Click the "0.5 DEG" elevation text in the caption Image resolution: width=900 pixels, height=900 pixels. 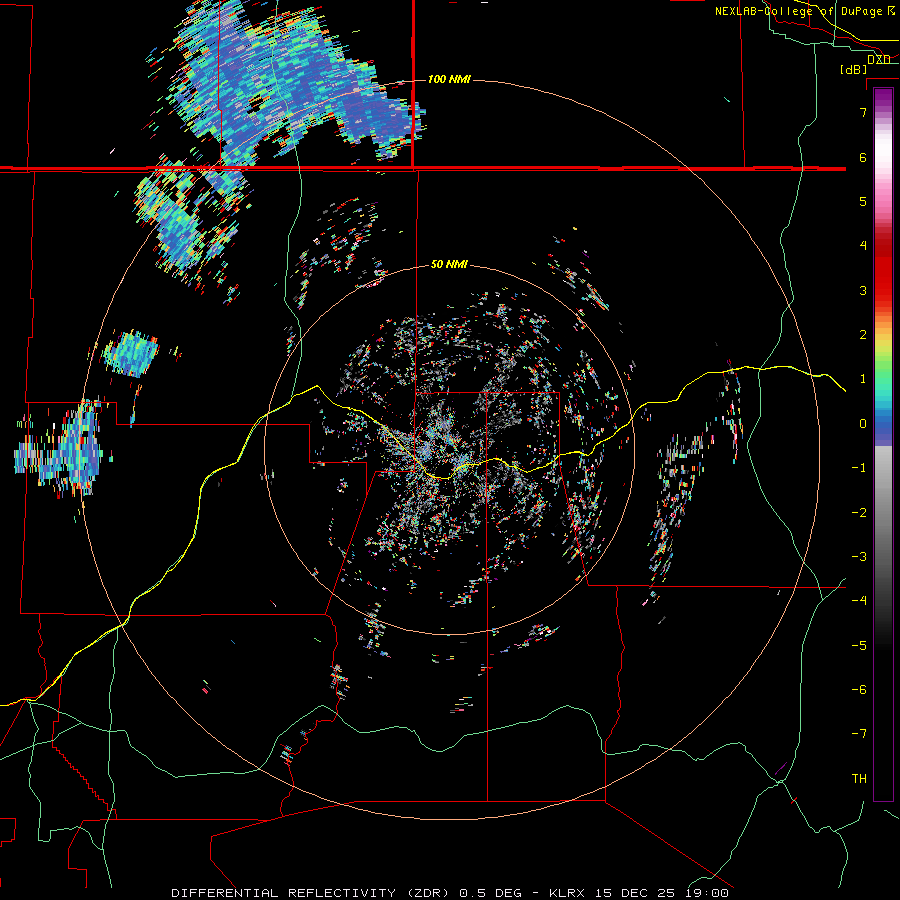coord(491,893)
